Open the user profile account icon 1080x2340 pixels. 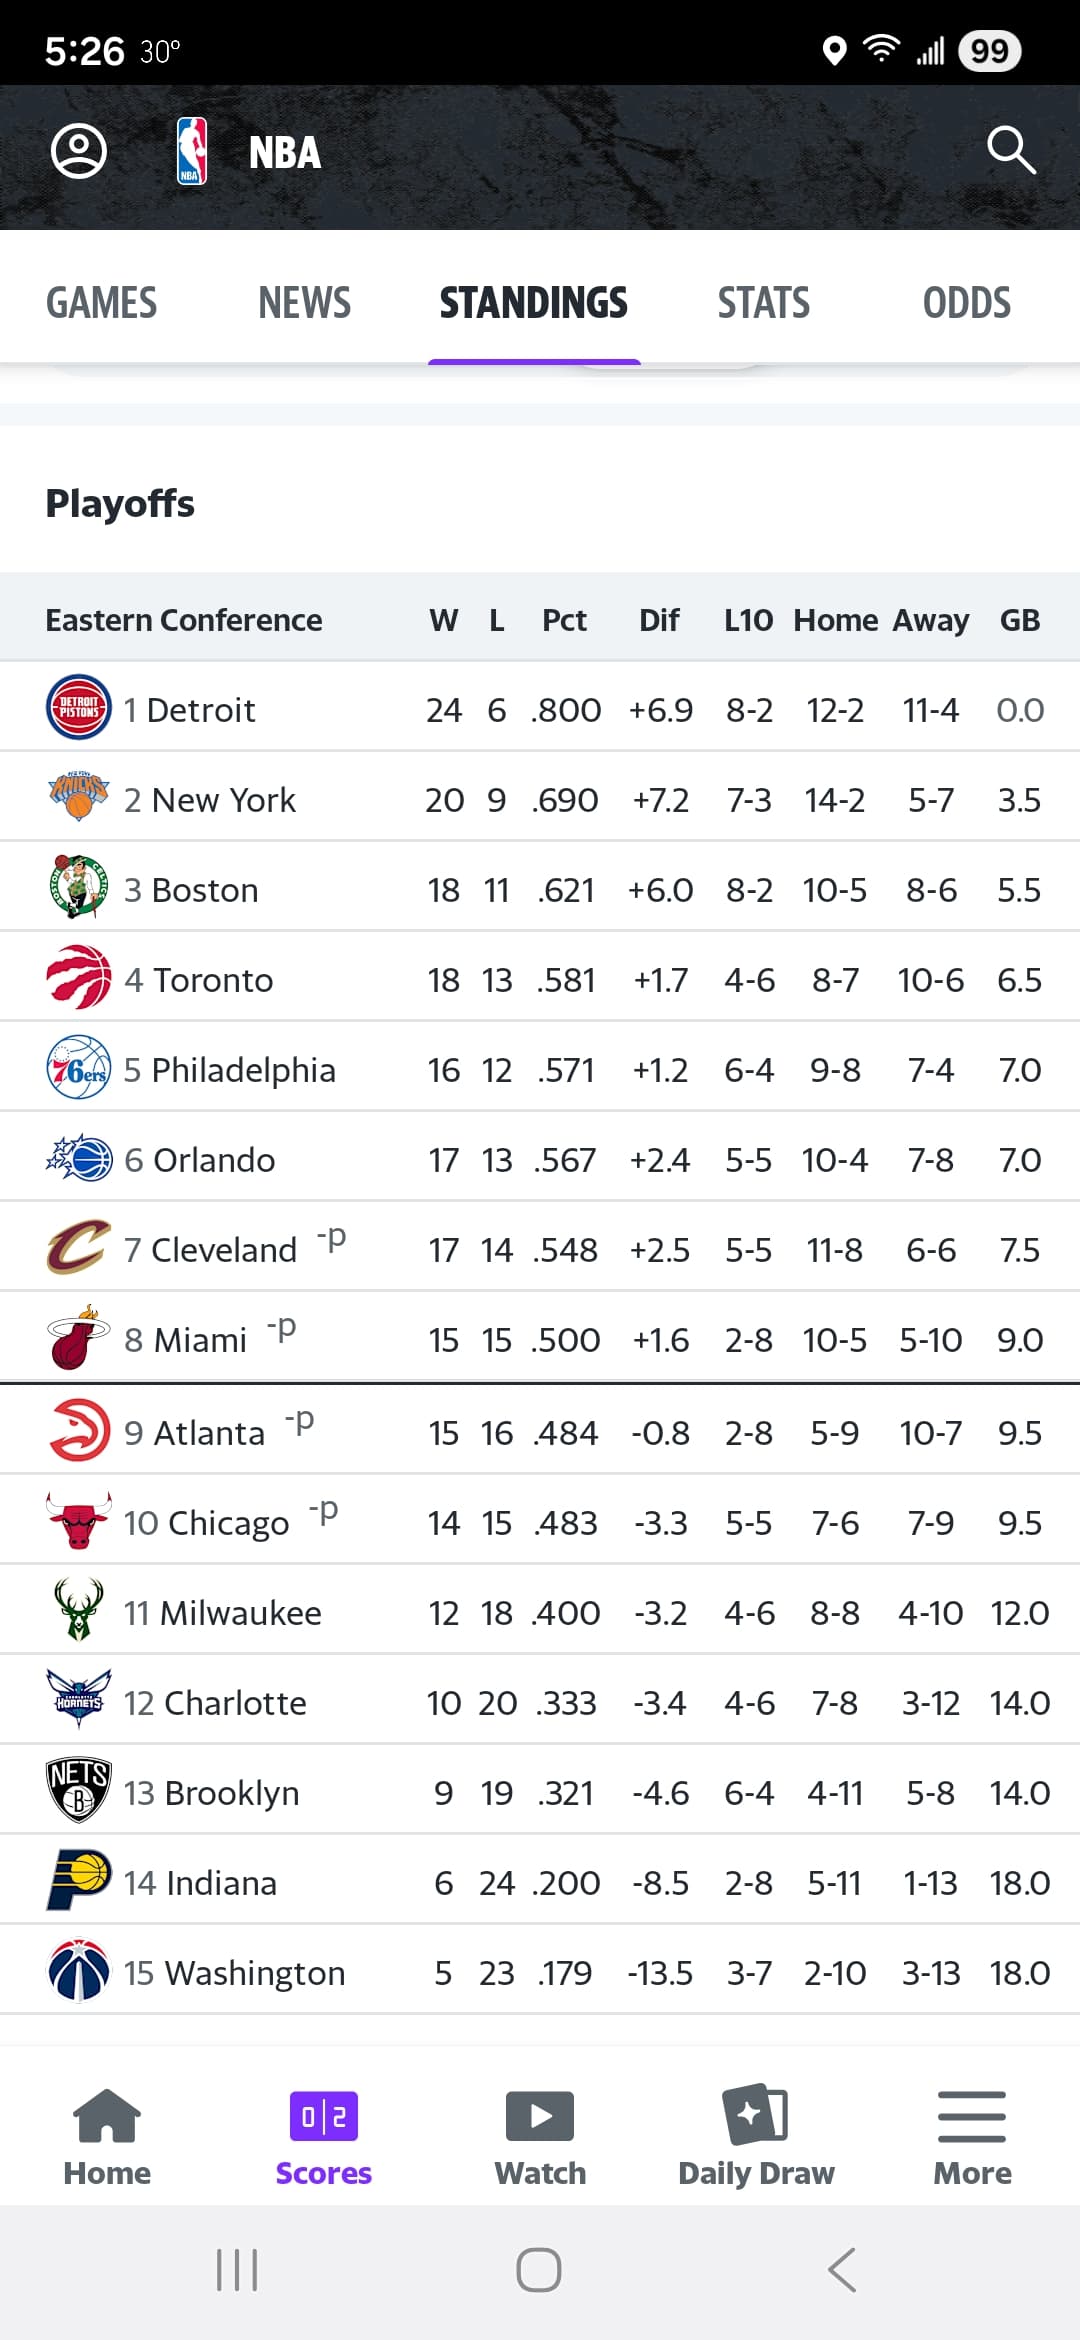tap(79, 152)
